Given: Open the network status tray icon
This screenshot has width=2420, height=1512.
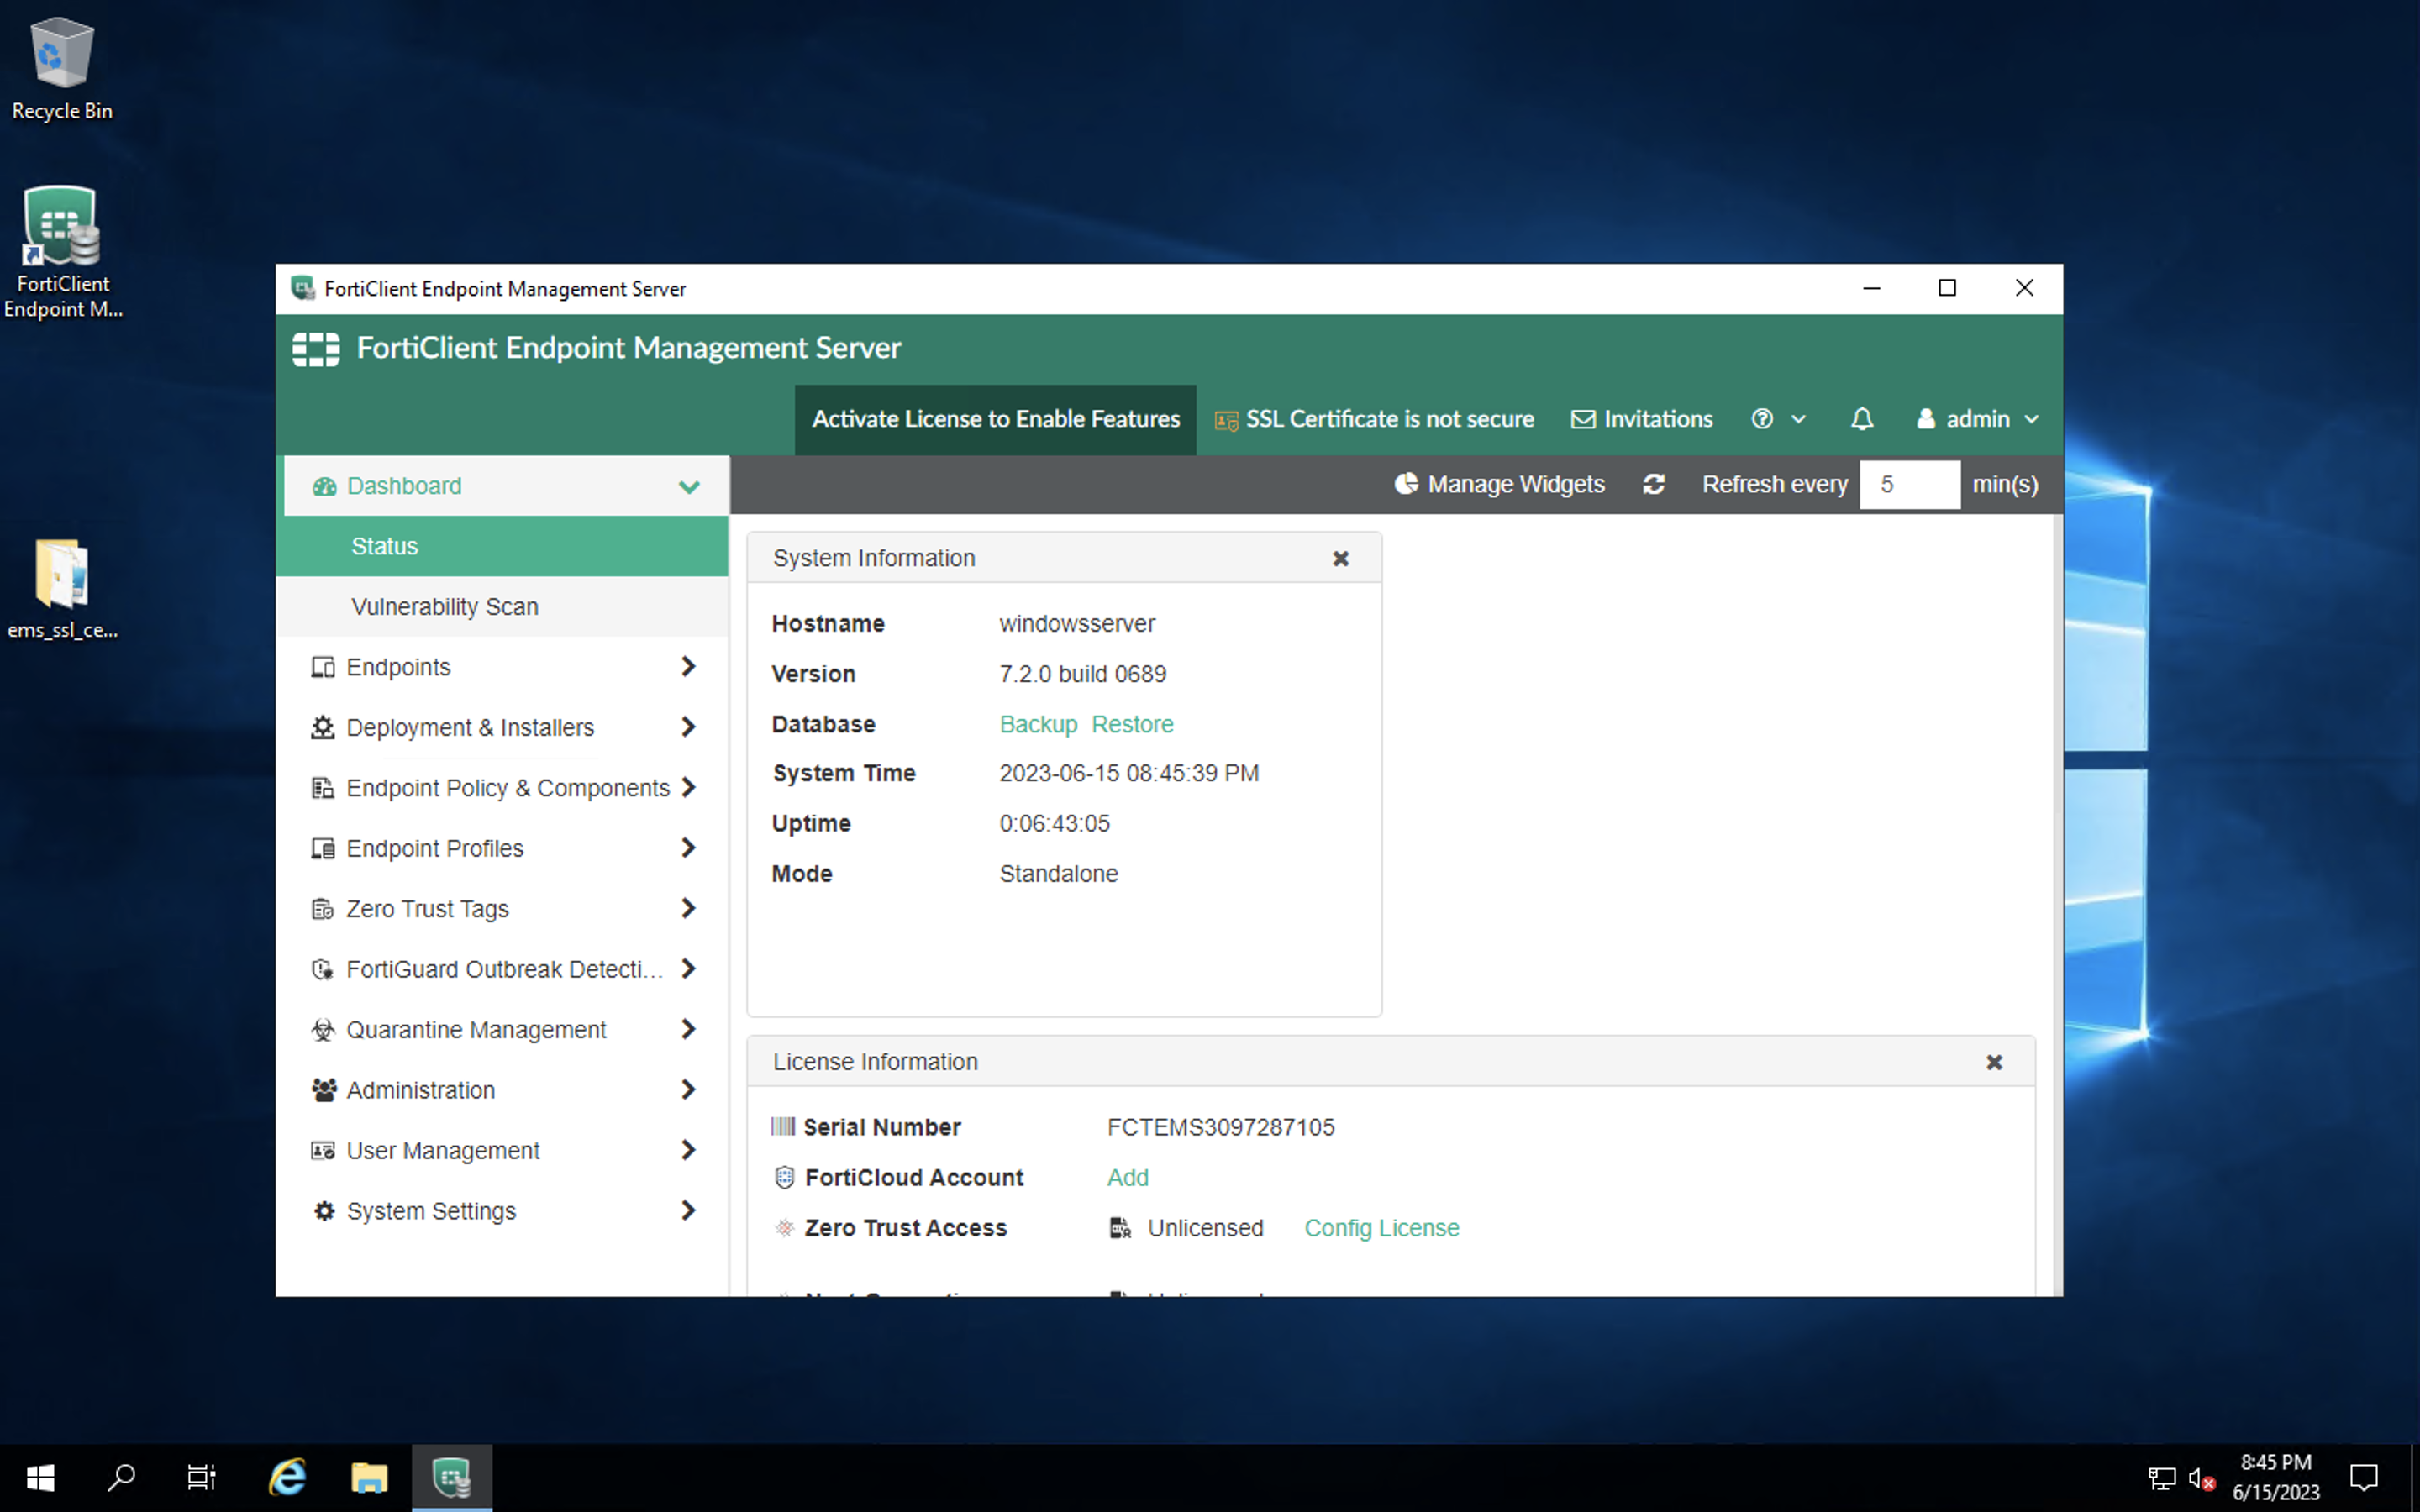Looking at the screenshot, I should click(2161, 1478).
